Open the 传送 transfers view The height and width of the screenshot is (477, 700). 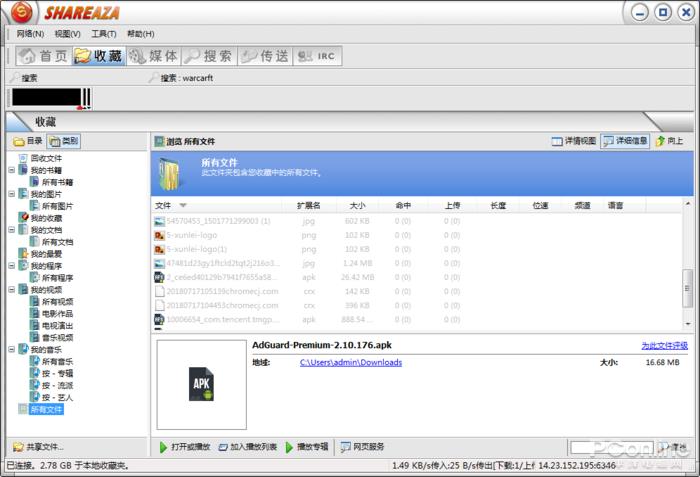point(264,56)
